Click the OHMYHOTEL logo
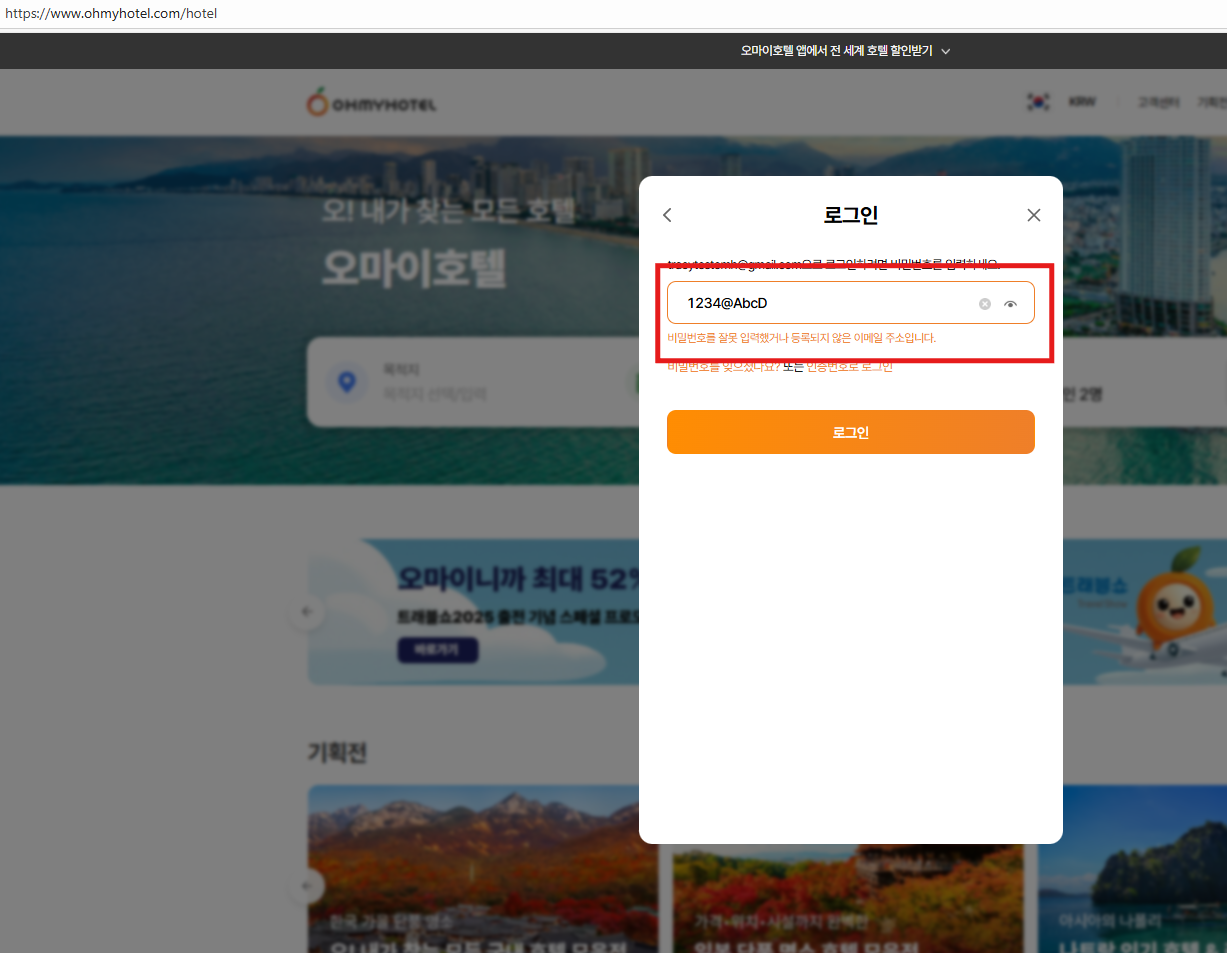 tap(371, 103)
